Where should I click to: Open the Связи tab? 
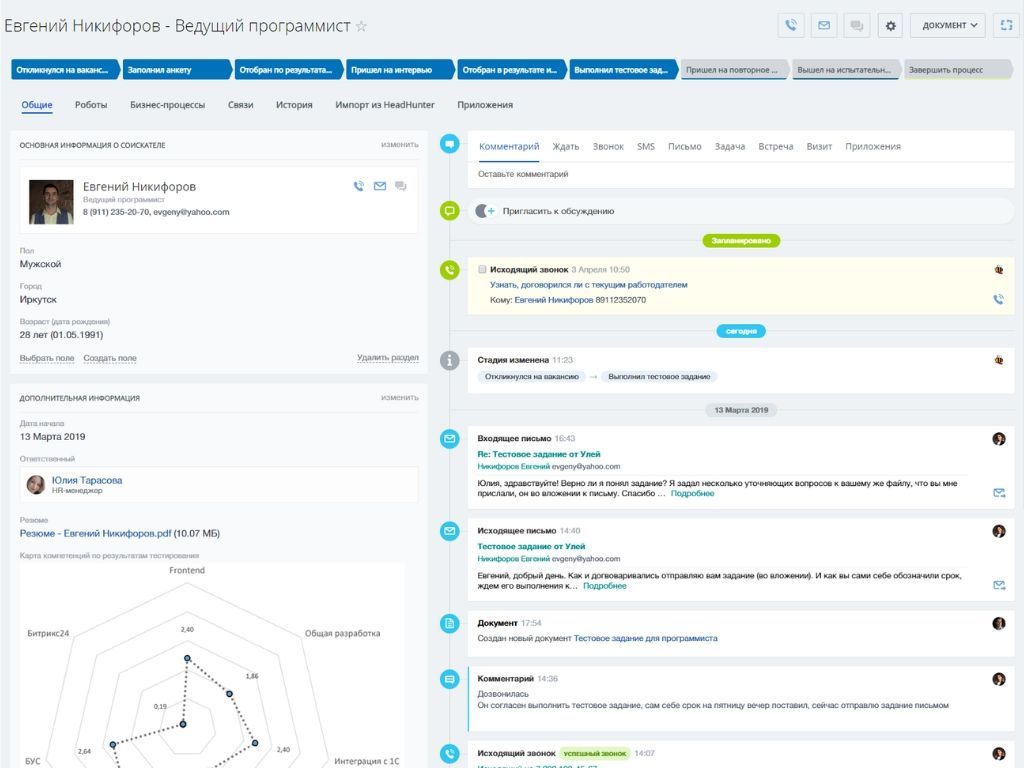coord(240,104)
